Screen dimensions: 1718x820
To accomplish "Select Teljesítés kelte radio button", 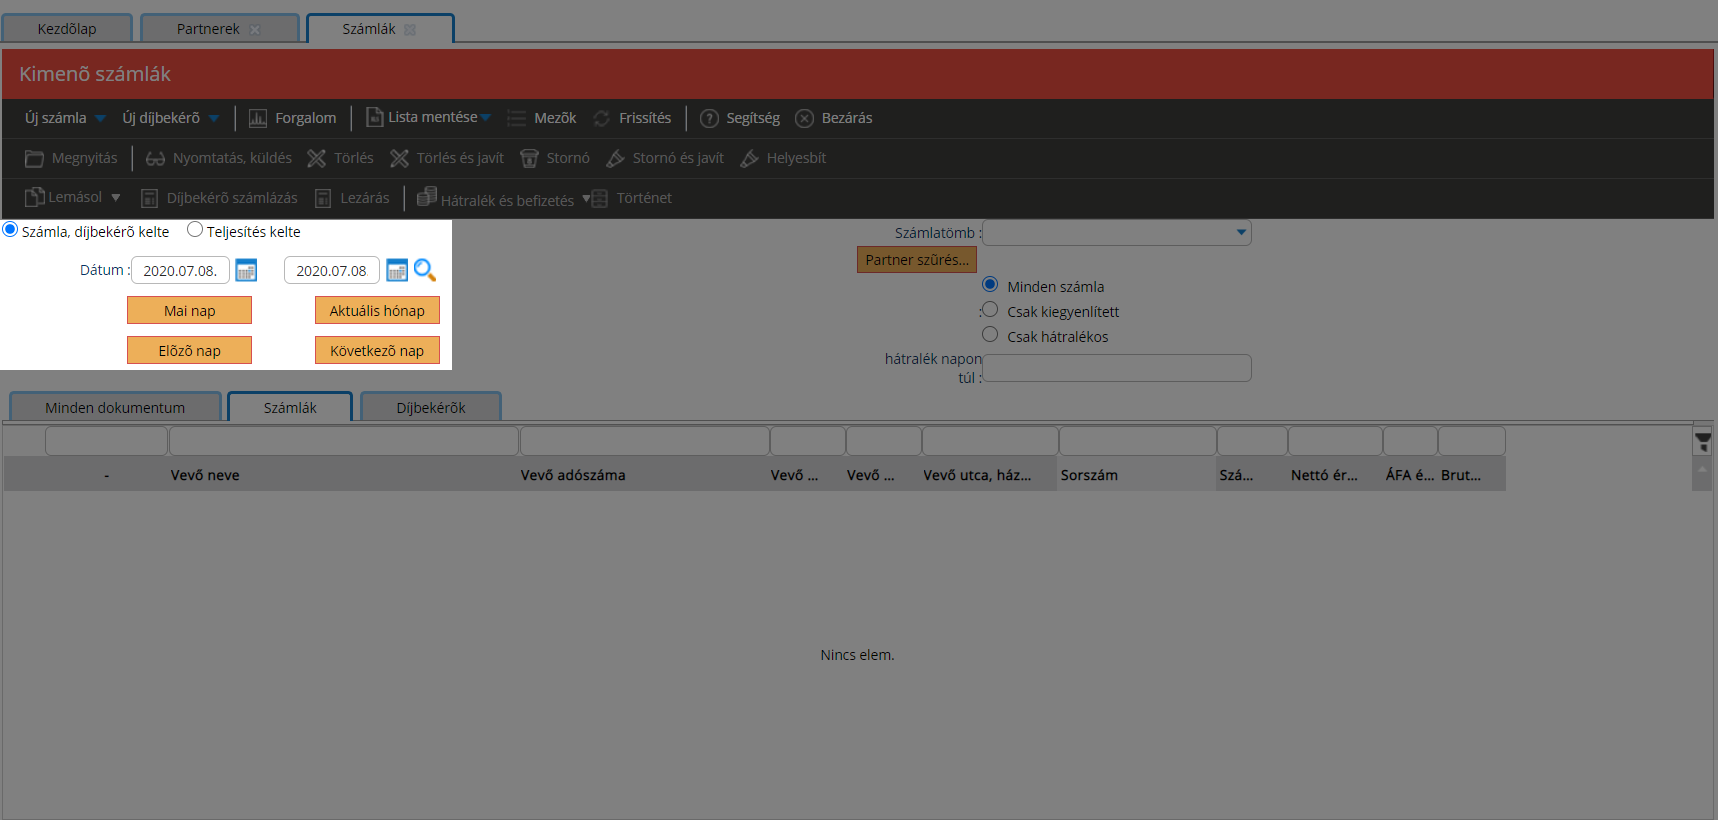I will pos(195,230).
